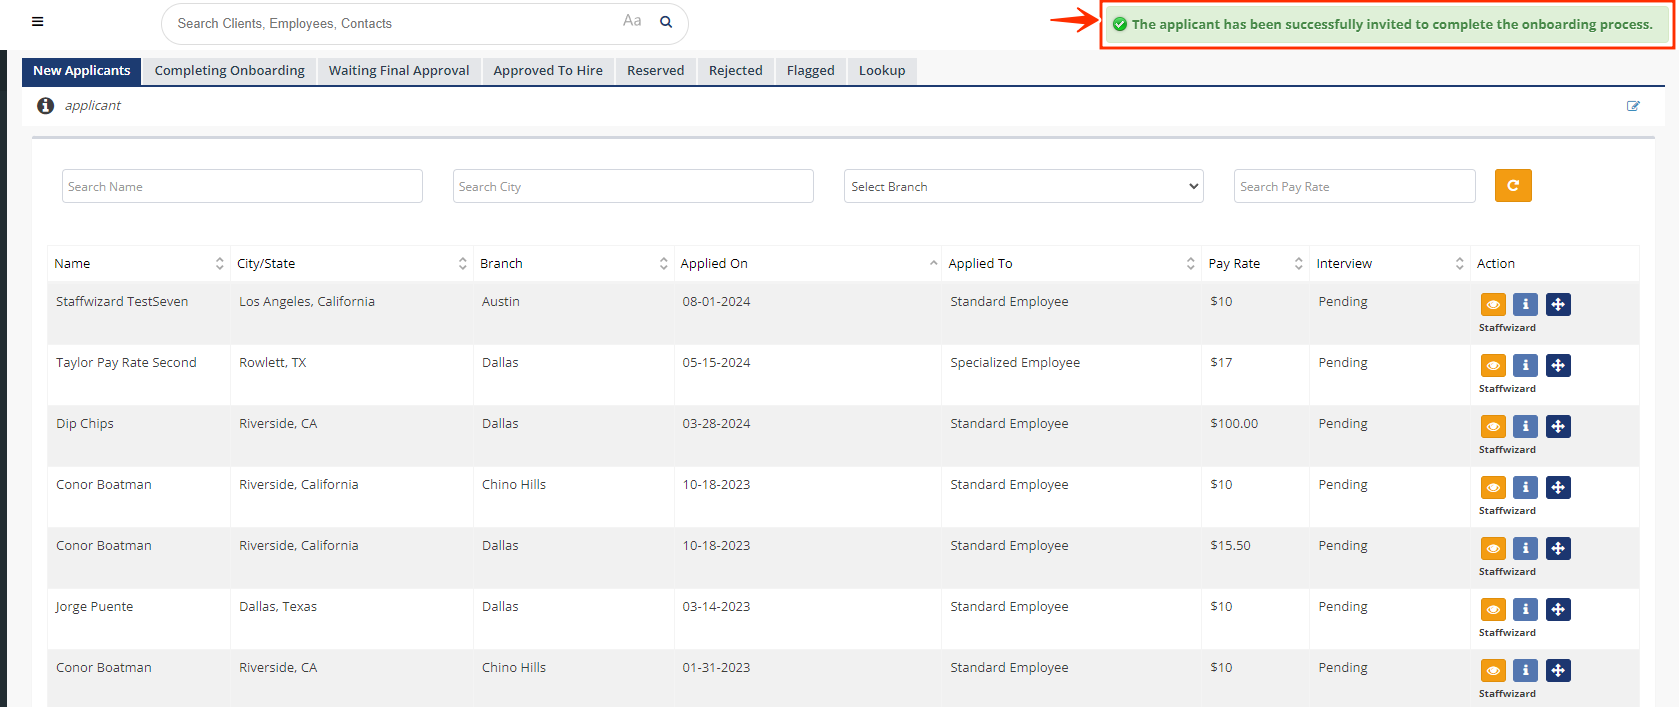Click the Search Name input field

(242, 187)
